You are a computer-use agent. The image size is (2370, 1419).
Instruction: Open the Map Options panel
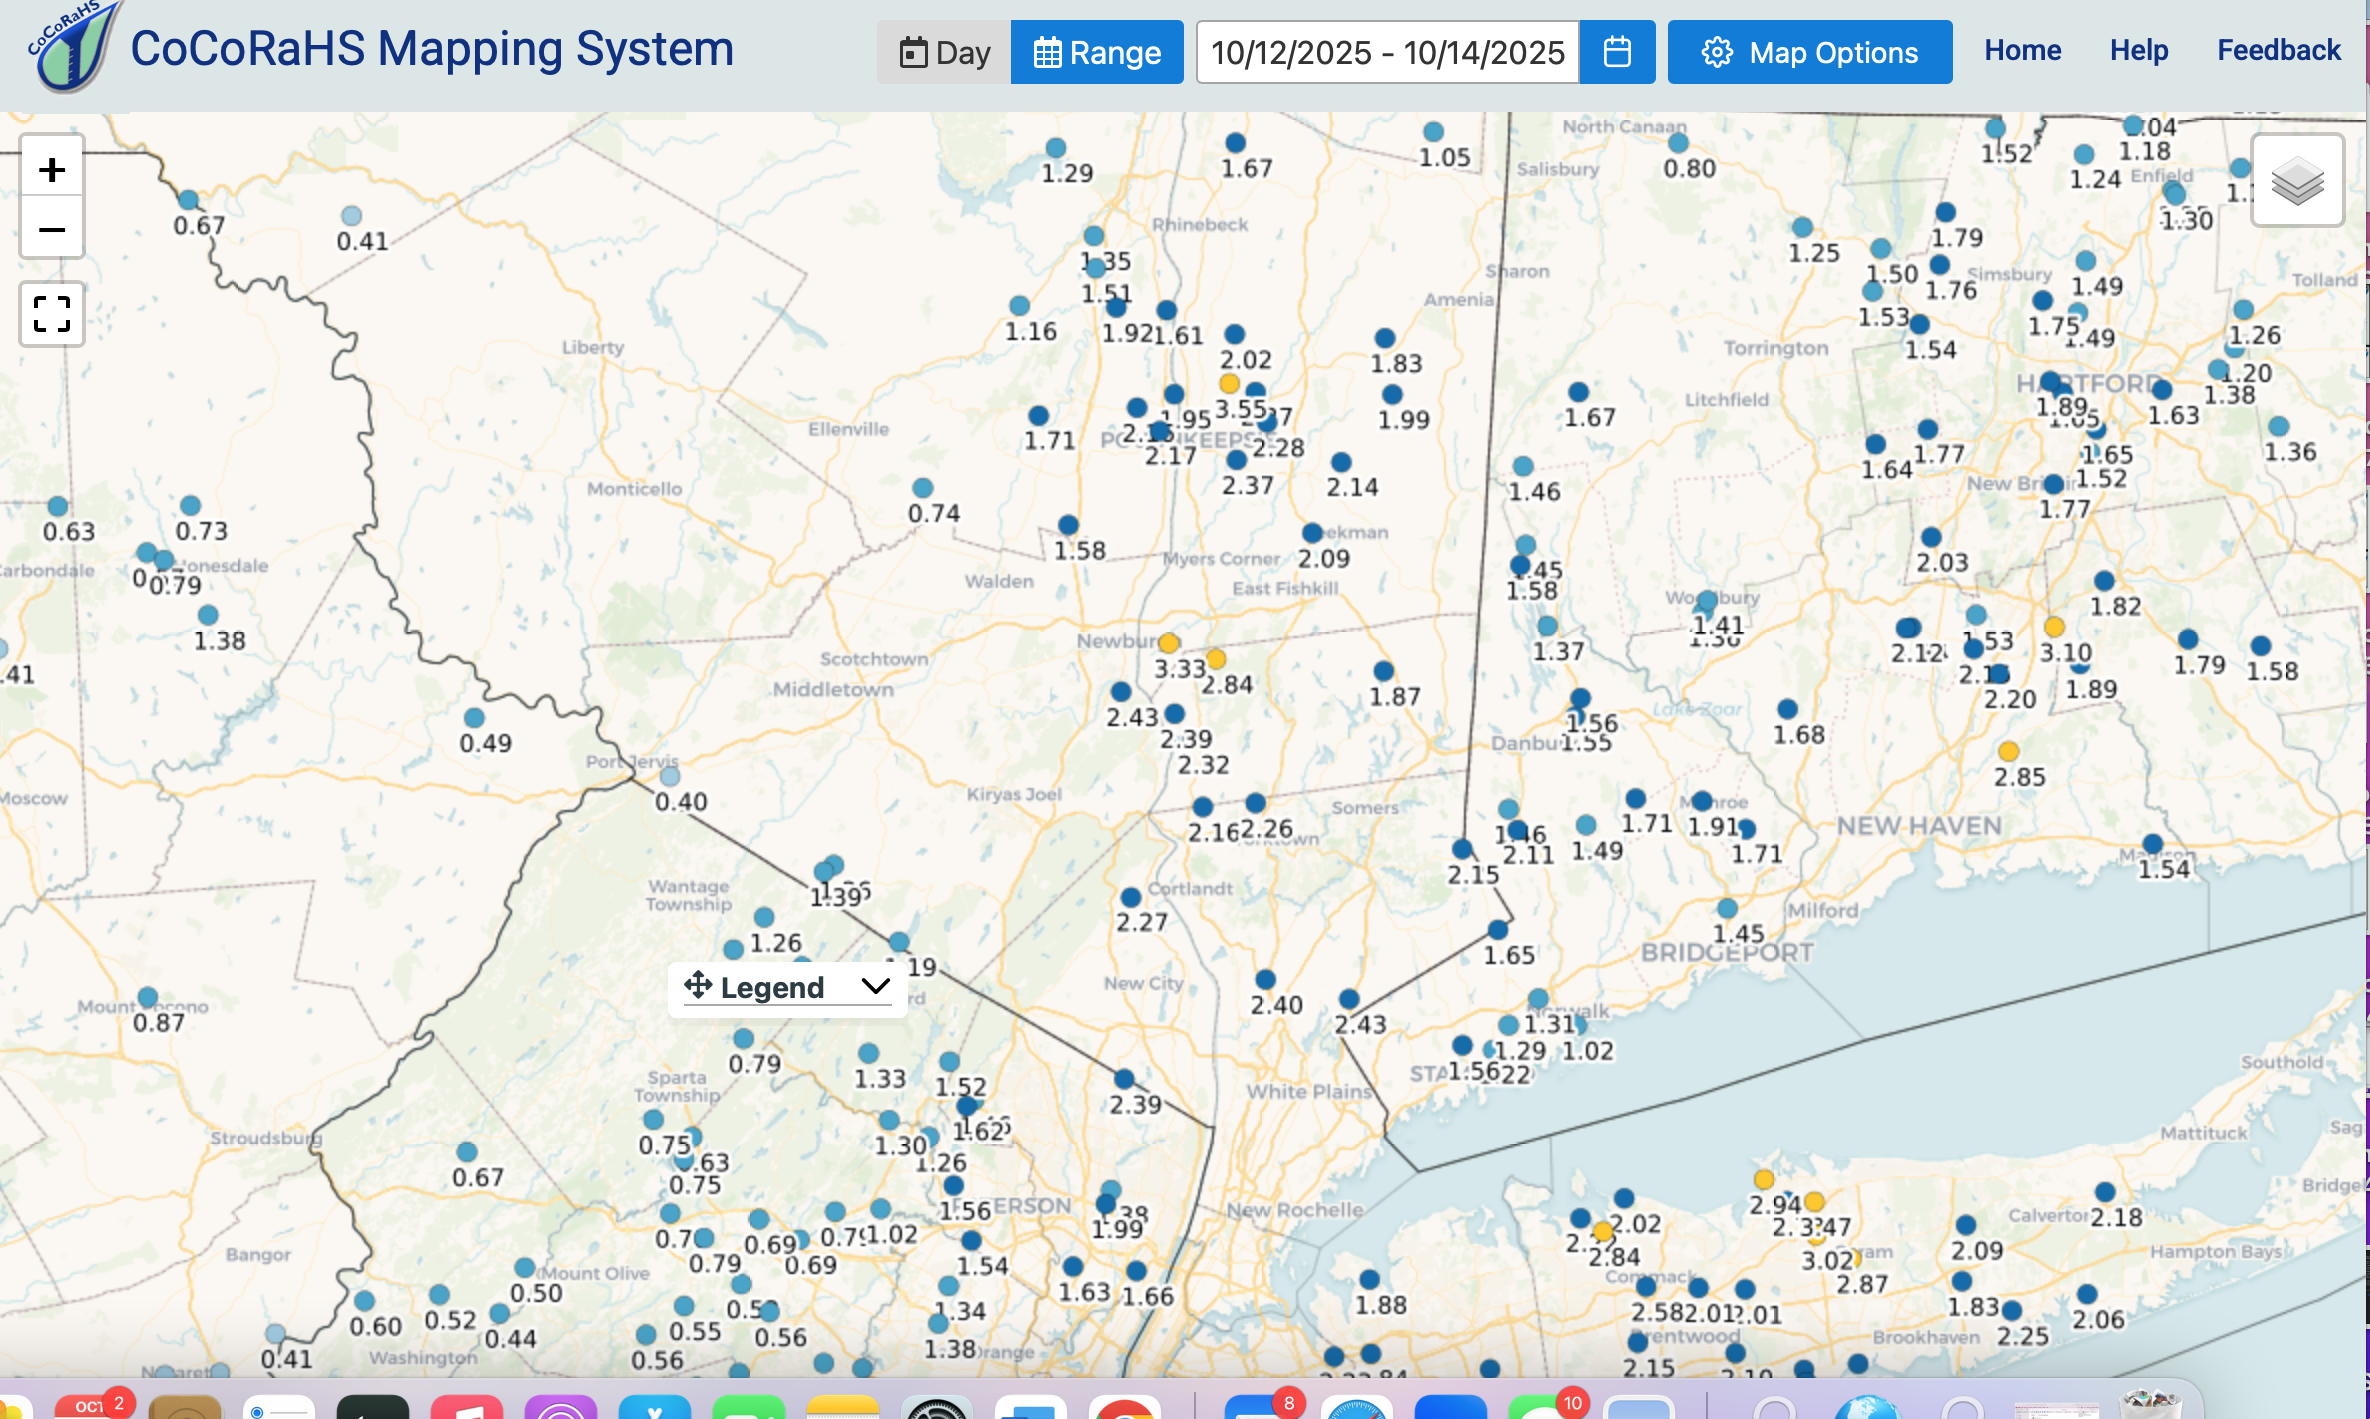[1809, 52]
